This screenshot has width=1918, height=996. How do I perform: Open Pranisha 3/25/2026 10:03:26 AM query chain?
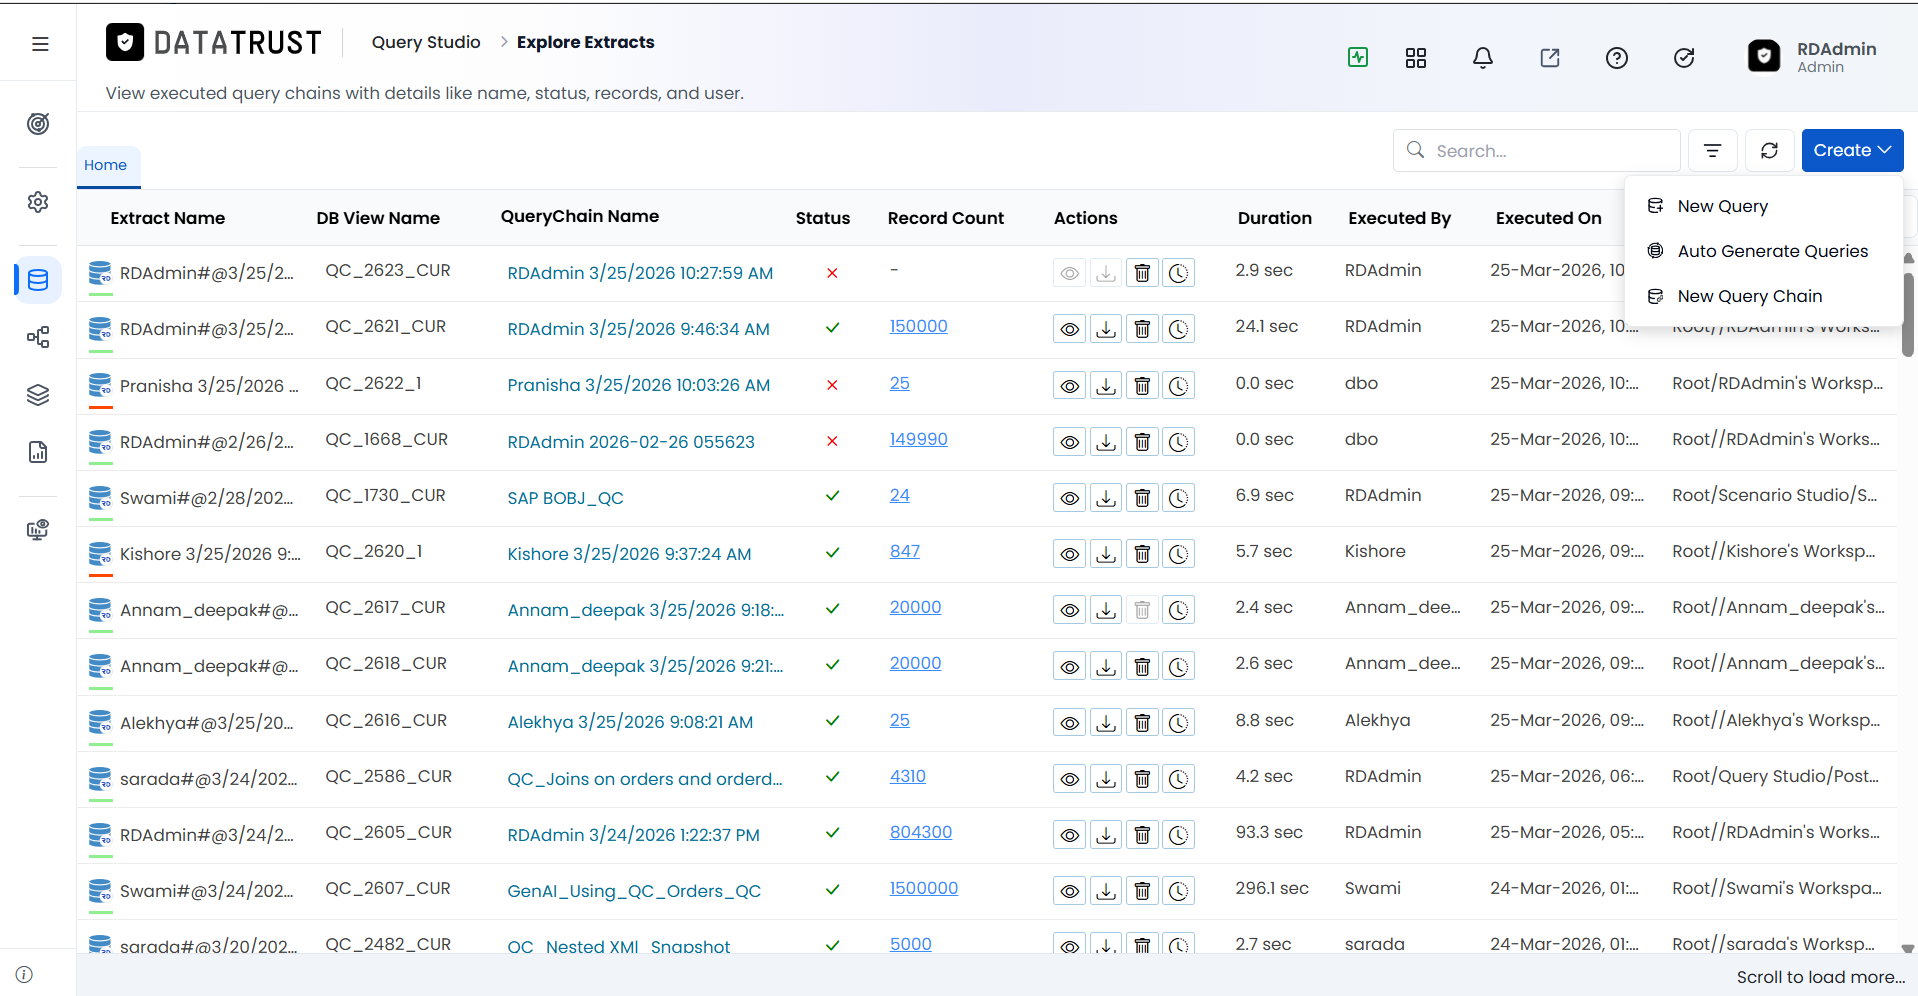click(x=638, y=385)
